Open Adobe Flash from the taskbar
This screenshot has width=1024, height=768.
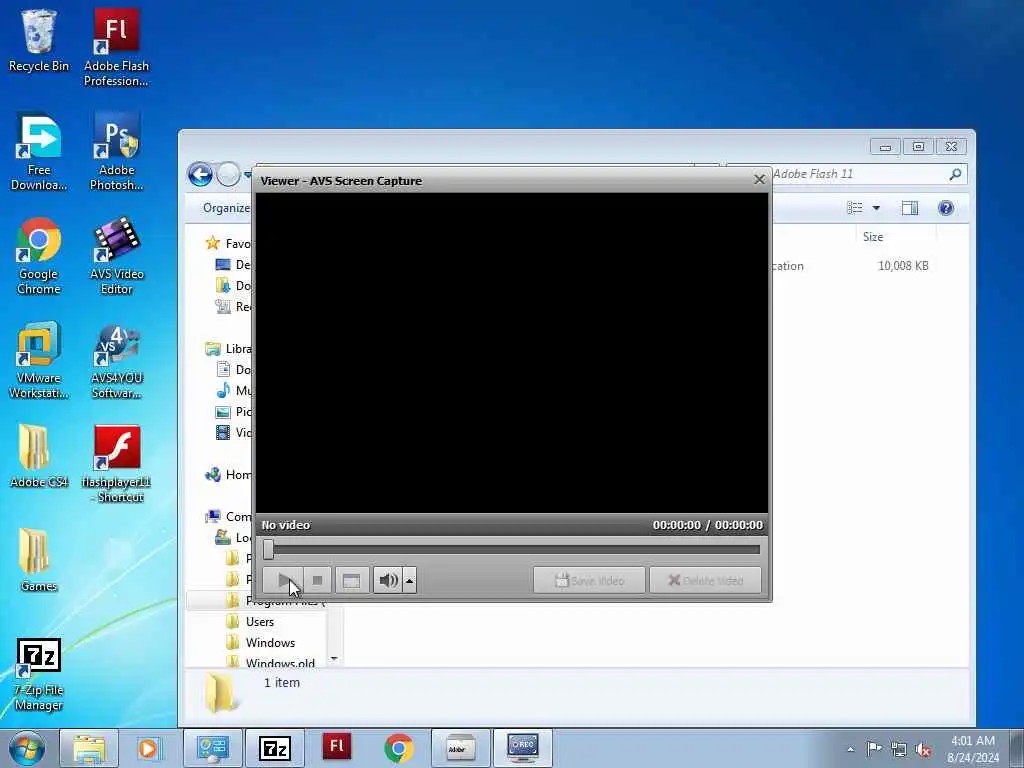click(336, 748)
